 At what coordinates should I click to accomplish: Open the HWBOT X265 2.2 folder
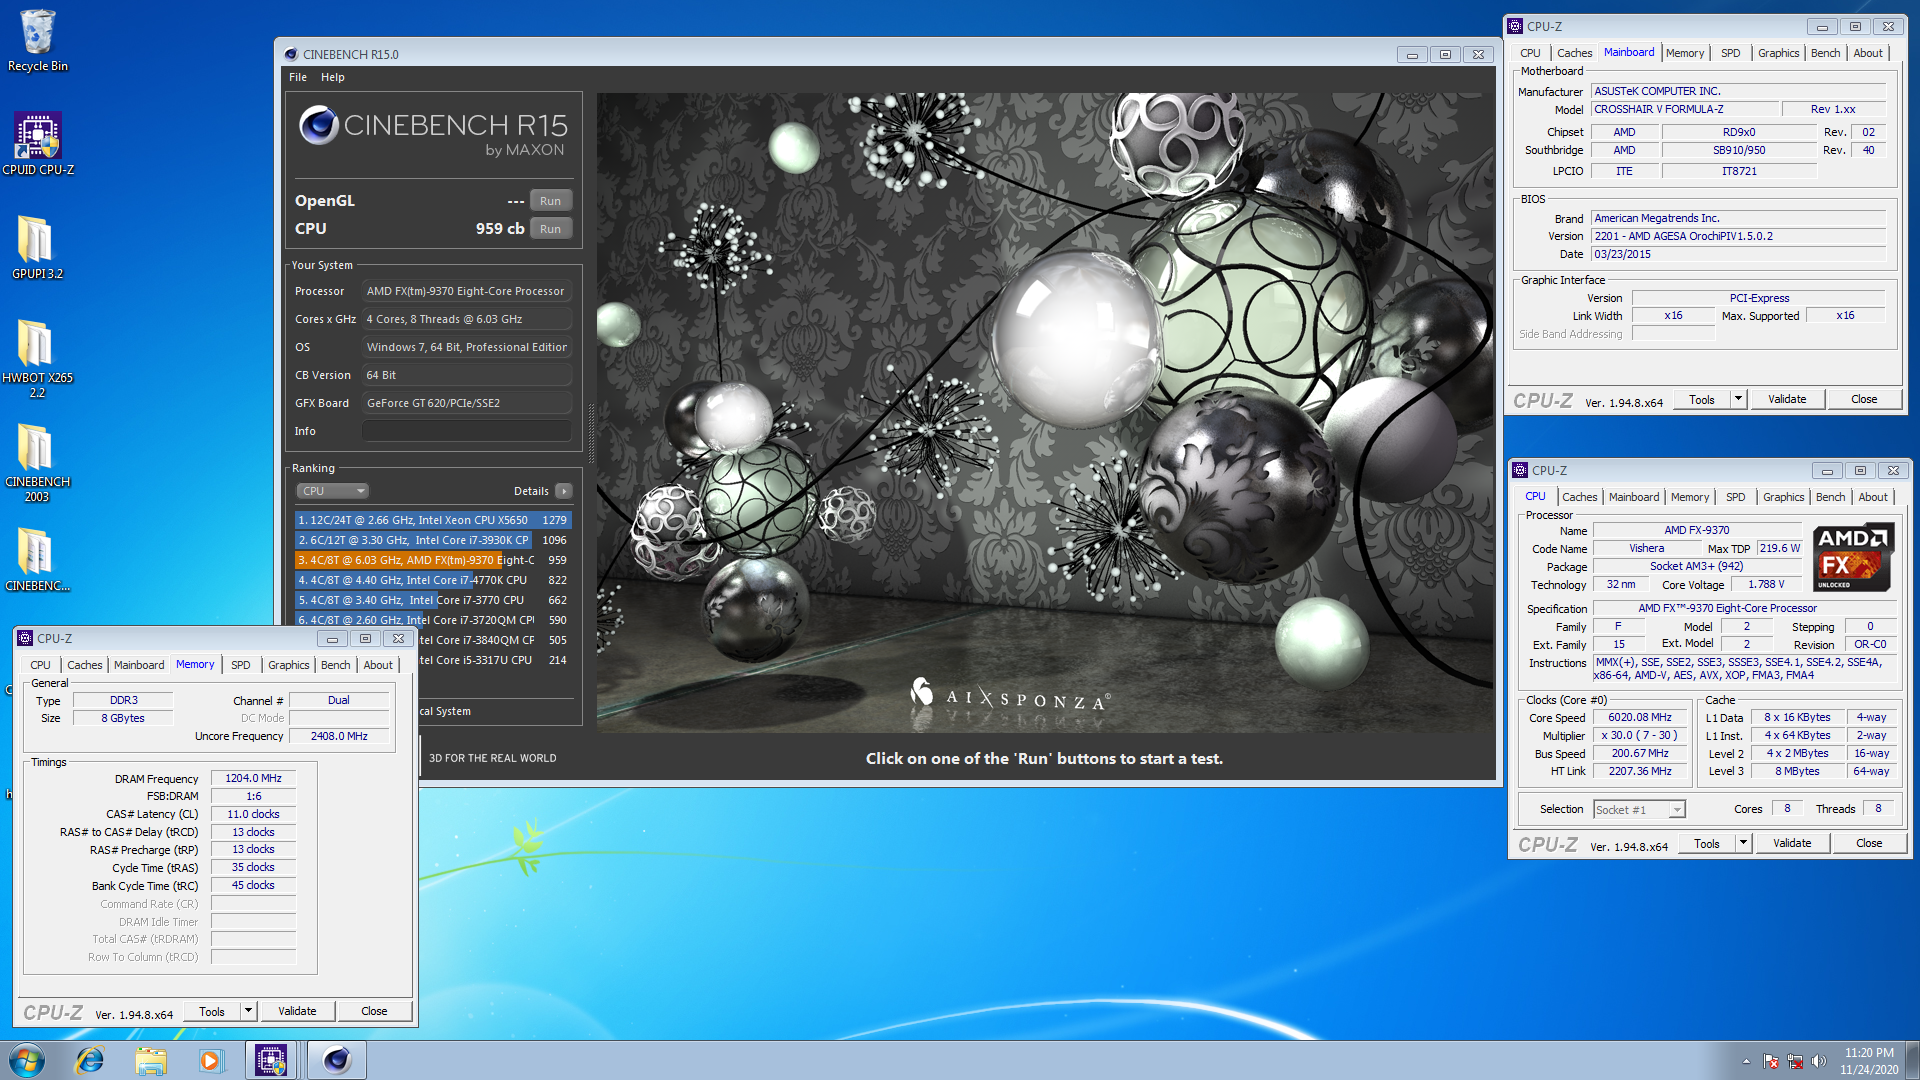pos(38,358)
